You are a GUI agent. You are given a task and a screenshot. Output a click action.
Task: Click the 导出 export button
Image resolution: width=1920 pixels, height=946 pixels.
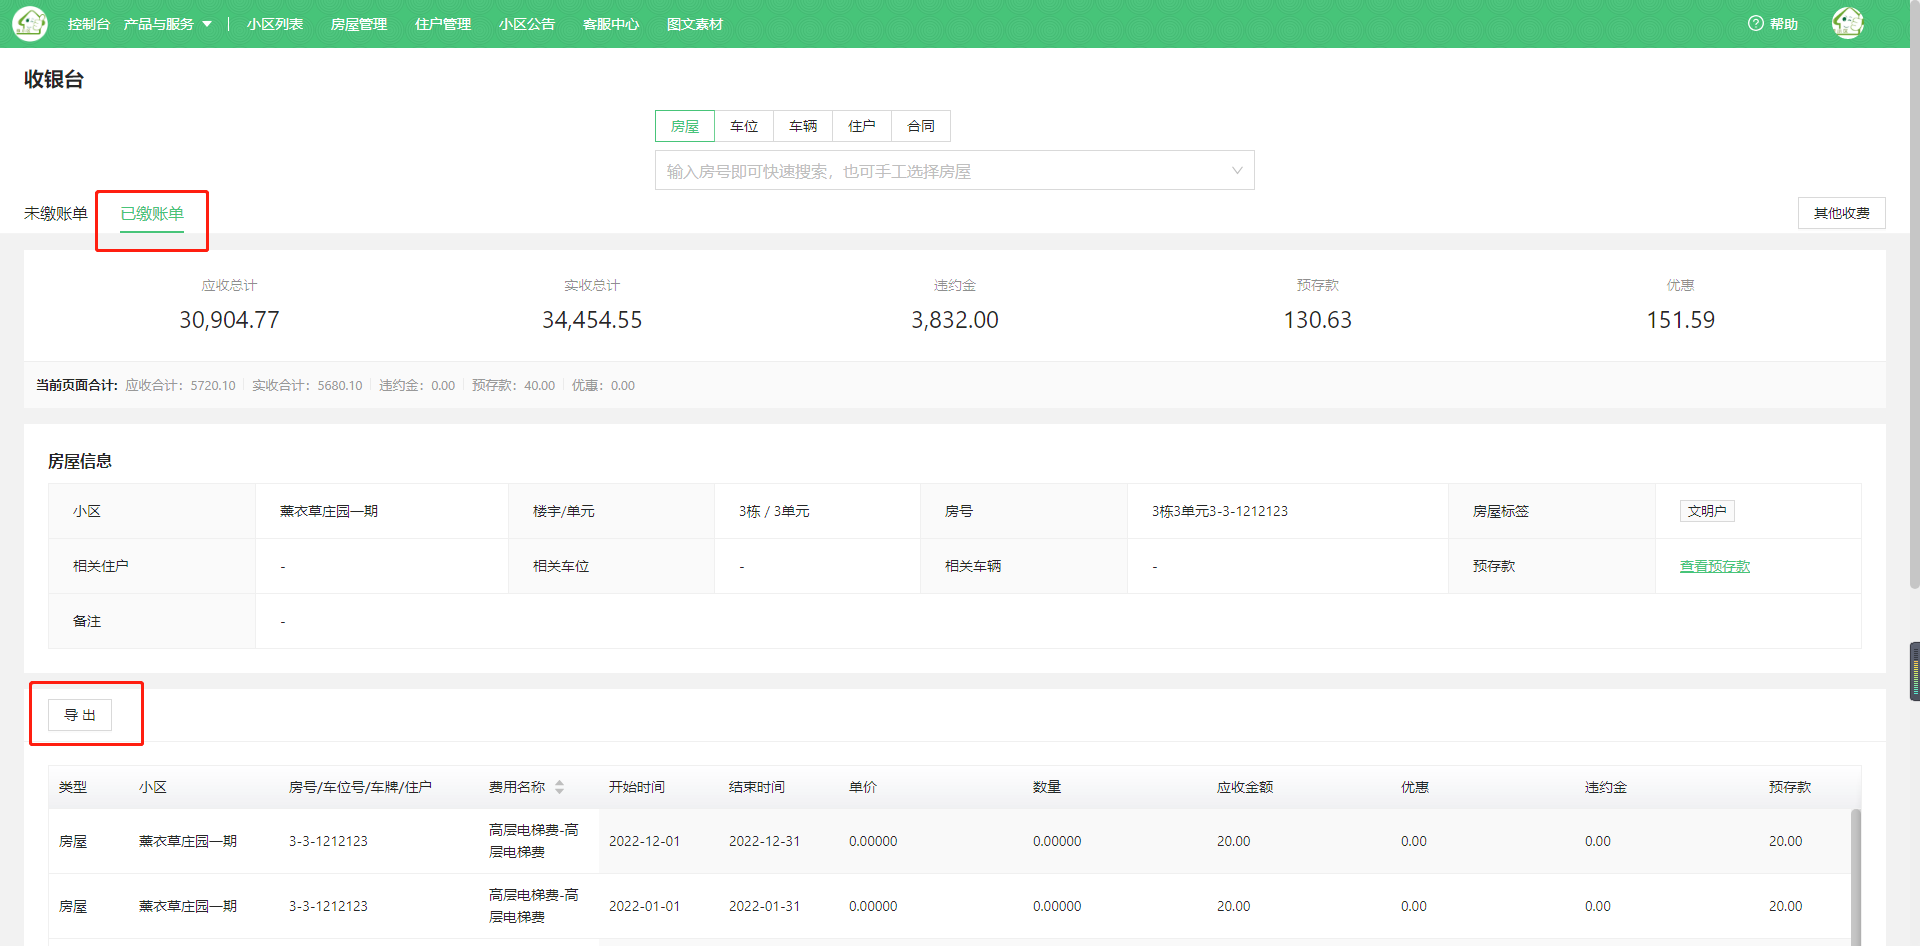[x=80, y=715]
